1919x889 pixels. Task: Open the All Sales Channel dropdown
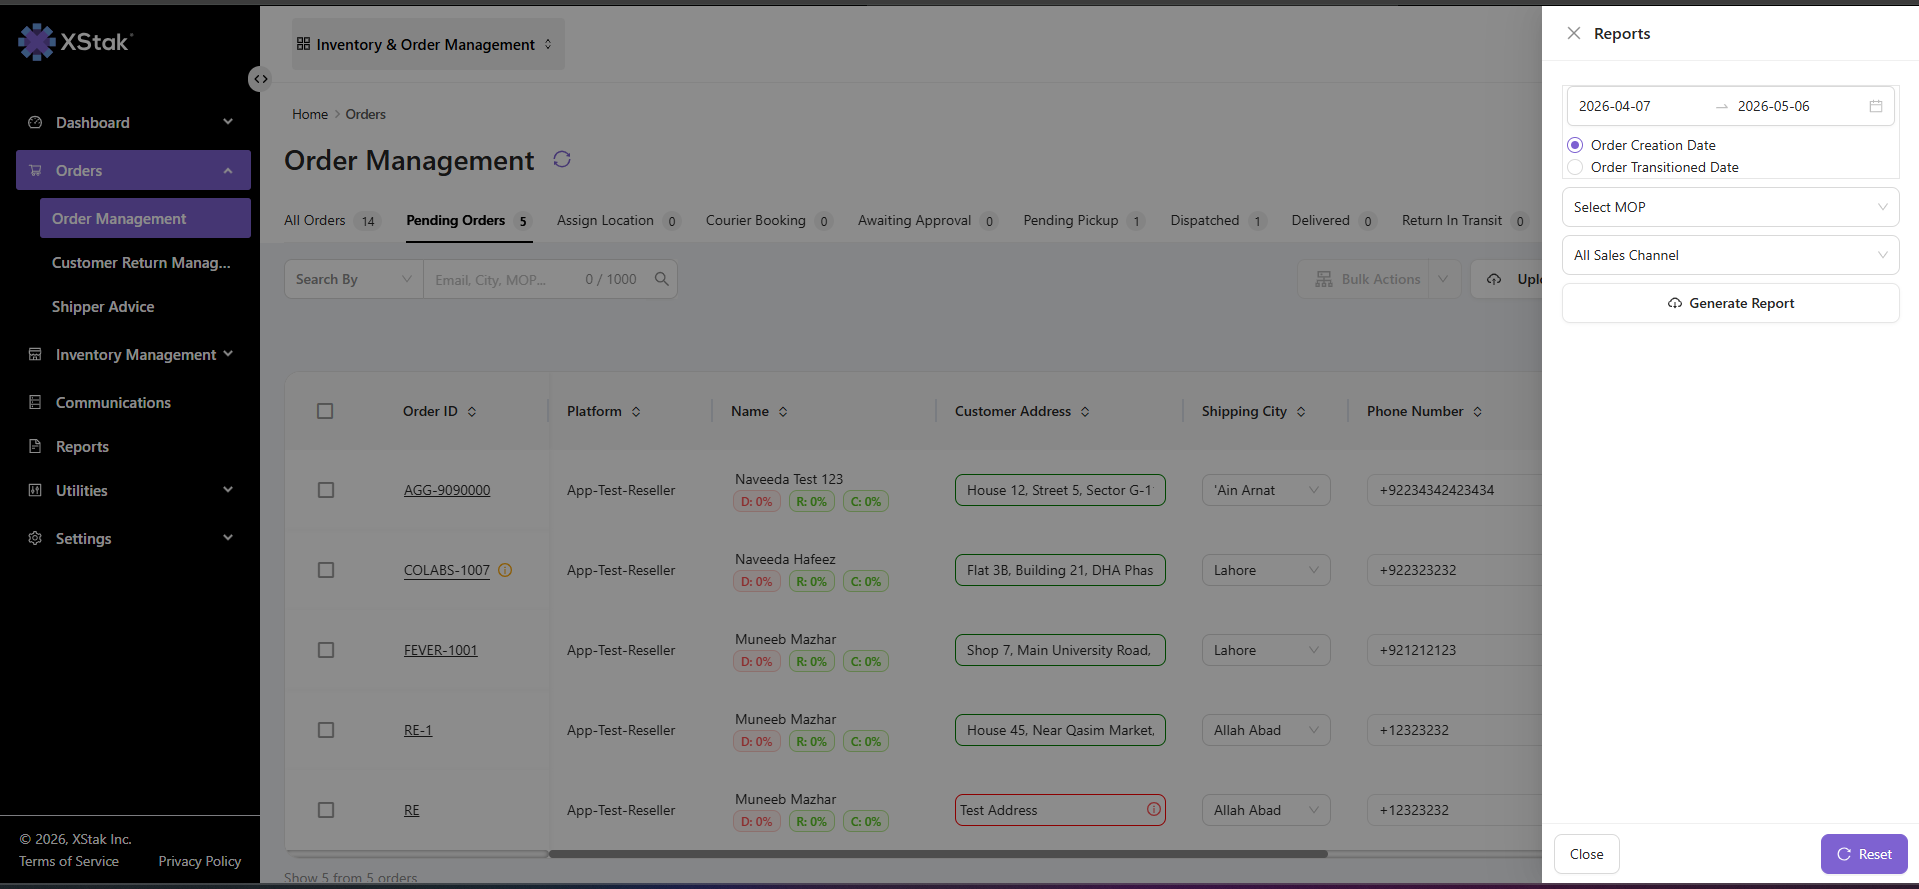(x=1730, y=255)
